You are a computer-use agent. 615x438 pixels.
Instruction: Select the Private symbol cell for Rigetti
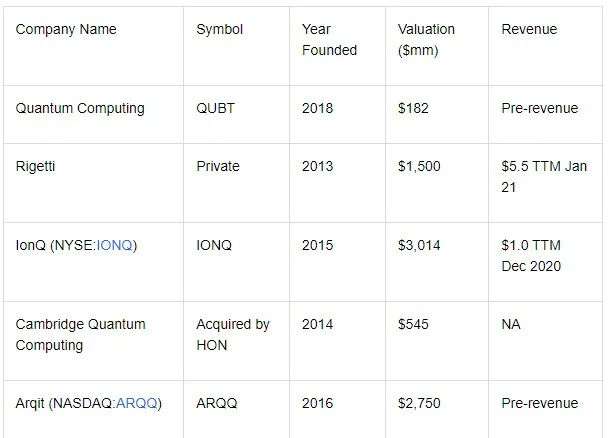pos(220,166)
